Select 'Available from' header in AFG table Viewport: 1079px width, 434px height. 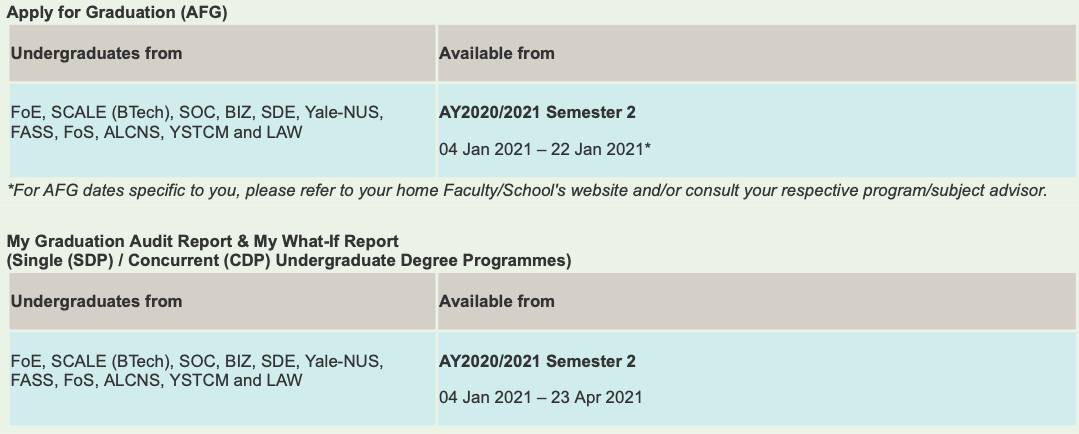pyautogui.click(x=496, y=53)
